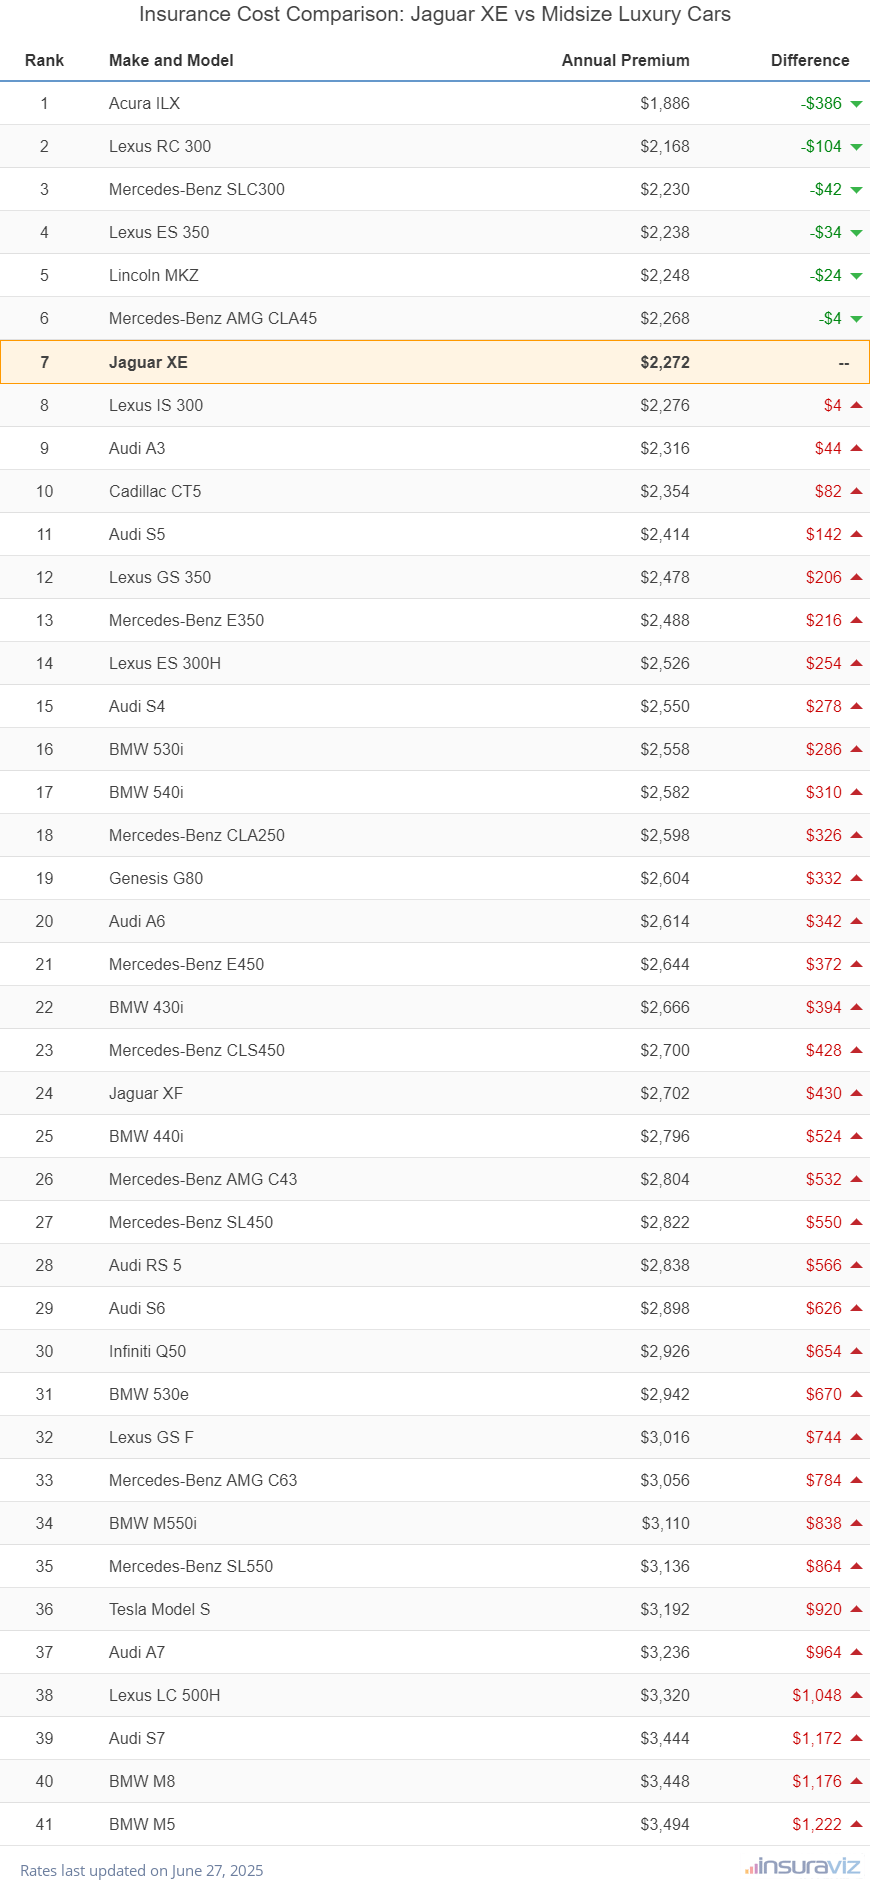The width and height of the screenshot is (870, 1886).
Task: Click the Genesis G80 premium value $2,604
Action: coord(665,878)
